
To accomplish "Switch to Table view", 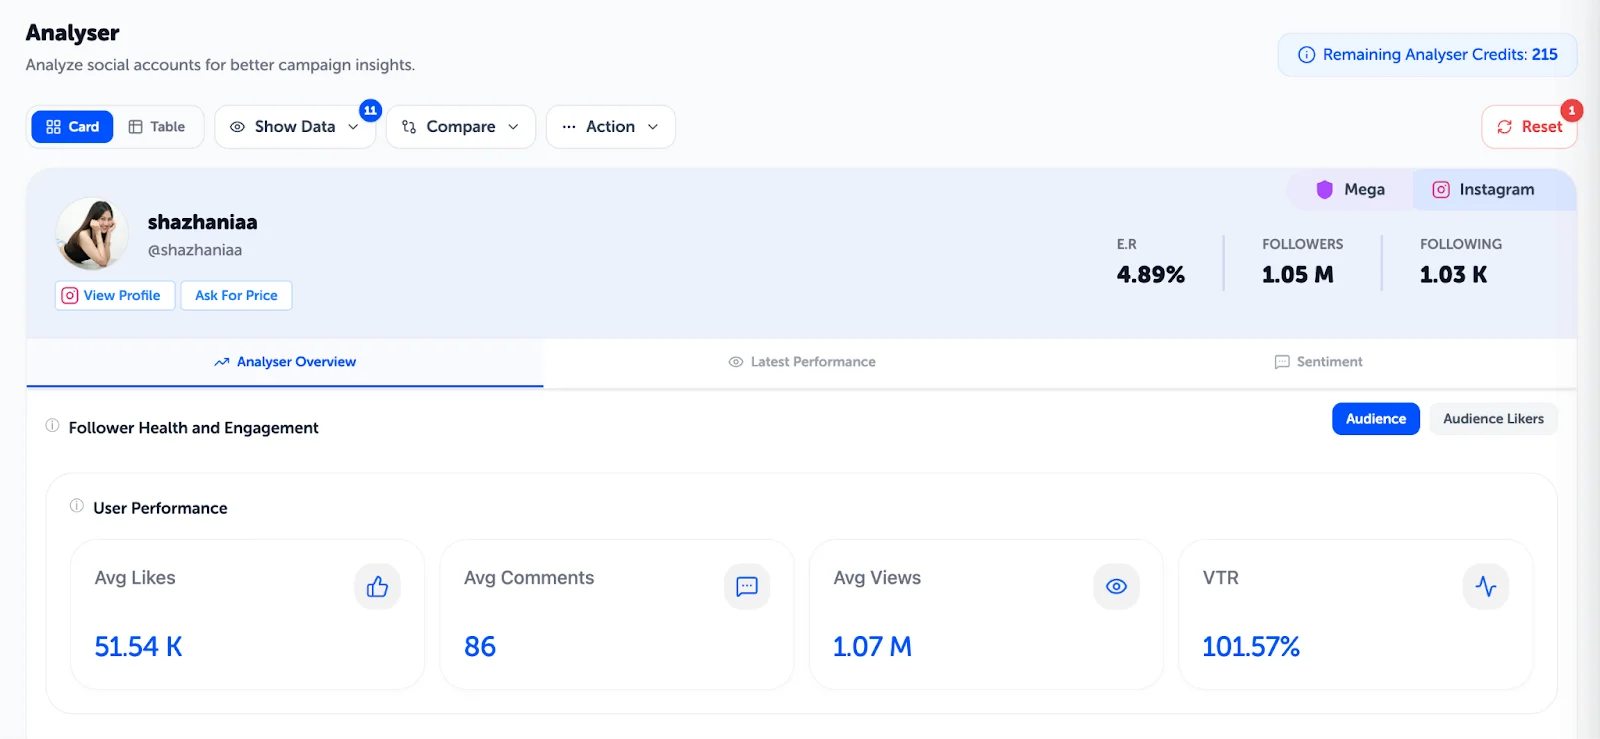I will [x=157, y=127].
